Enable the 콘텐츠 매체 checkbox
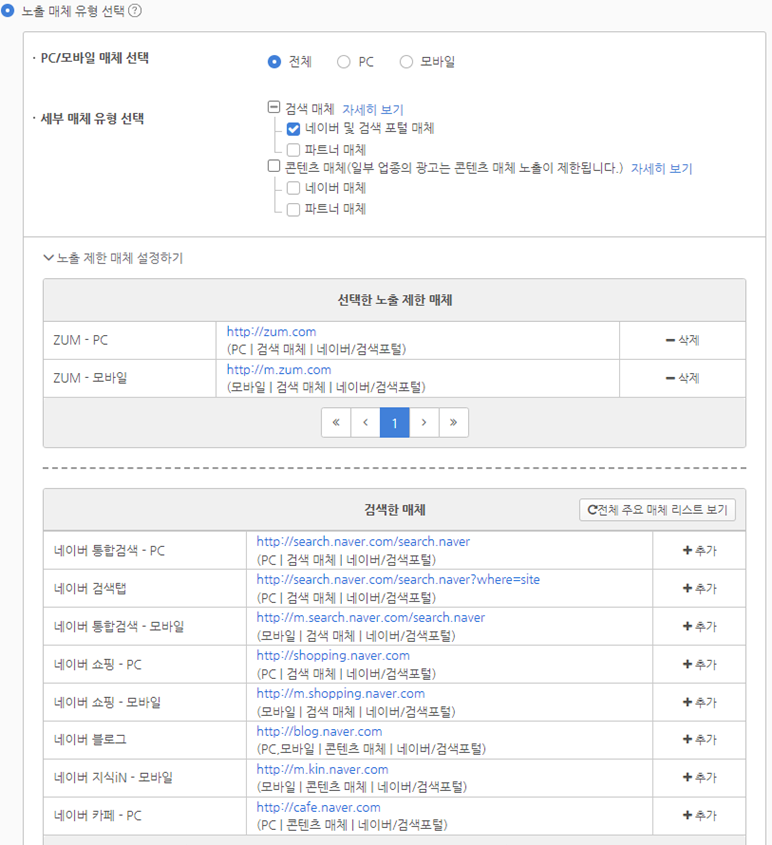Viewport: 772px width, 845px height. 274,166
